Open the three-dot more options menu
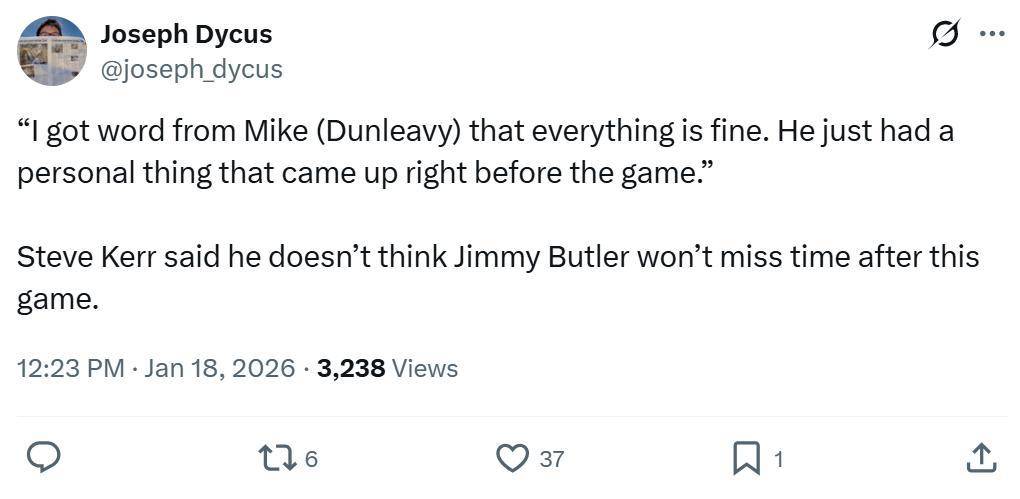This screenshot has width=1020, height=499. click(991, 35)
